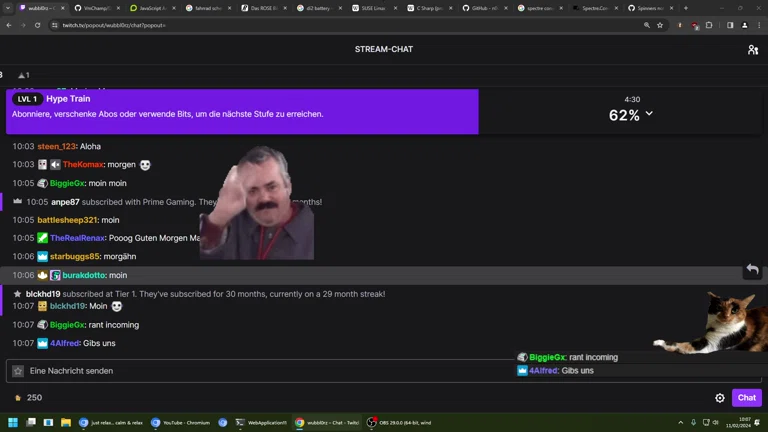Screen dimensions: 768x432
Task: Switch to the C Sharp Wikipedia tab
Action: click(x=430, y=8)
